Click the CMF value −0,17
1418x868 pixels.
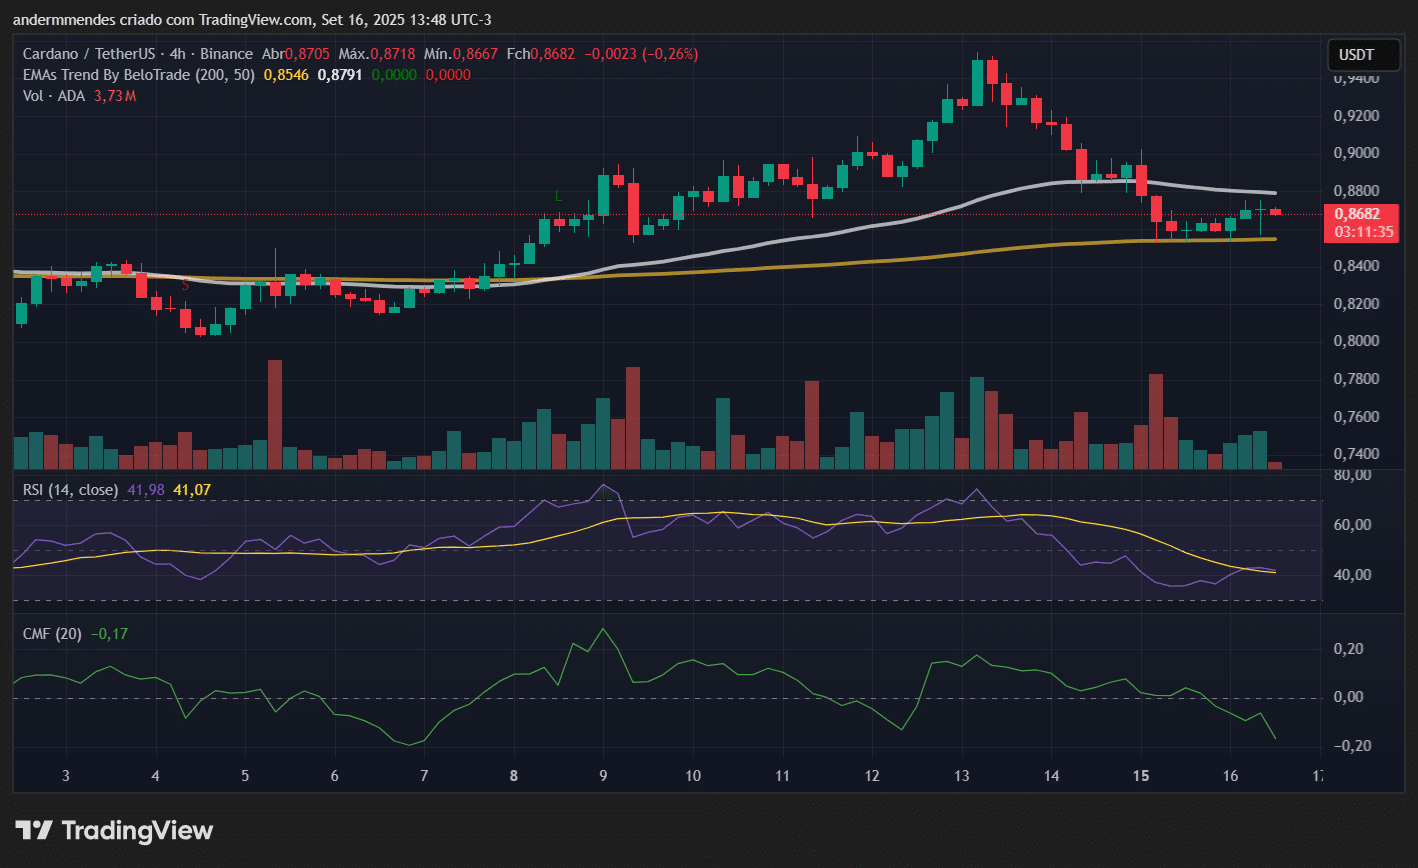click(x=109, y=633)
